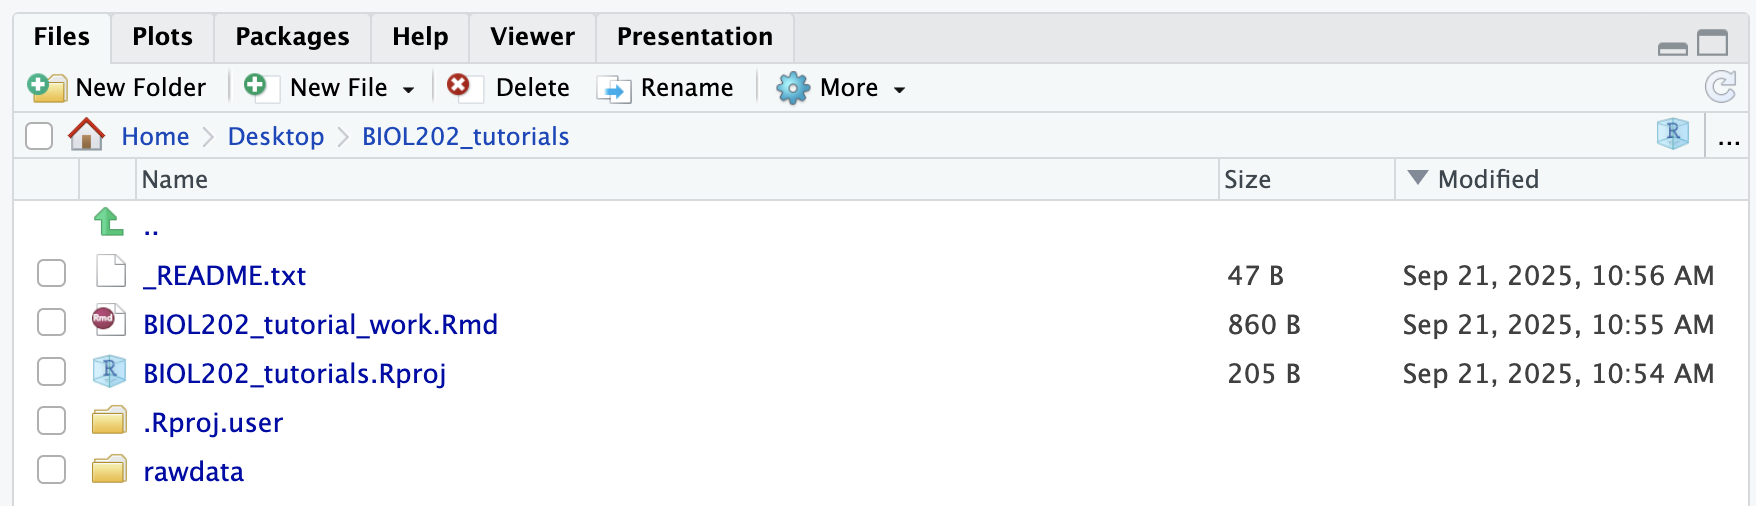Viewport: 1756px width, 506px height.
Task: Click the New Folder icon
Action: coord(47,88)
